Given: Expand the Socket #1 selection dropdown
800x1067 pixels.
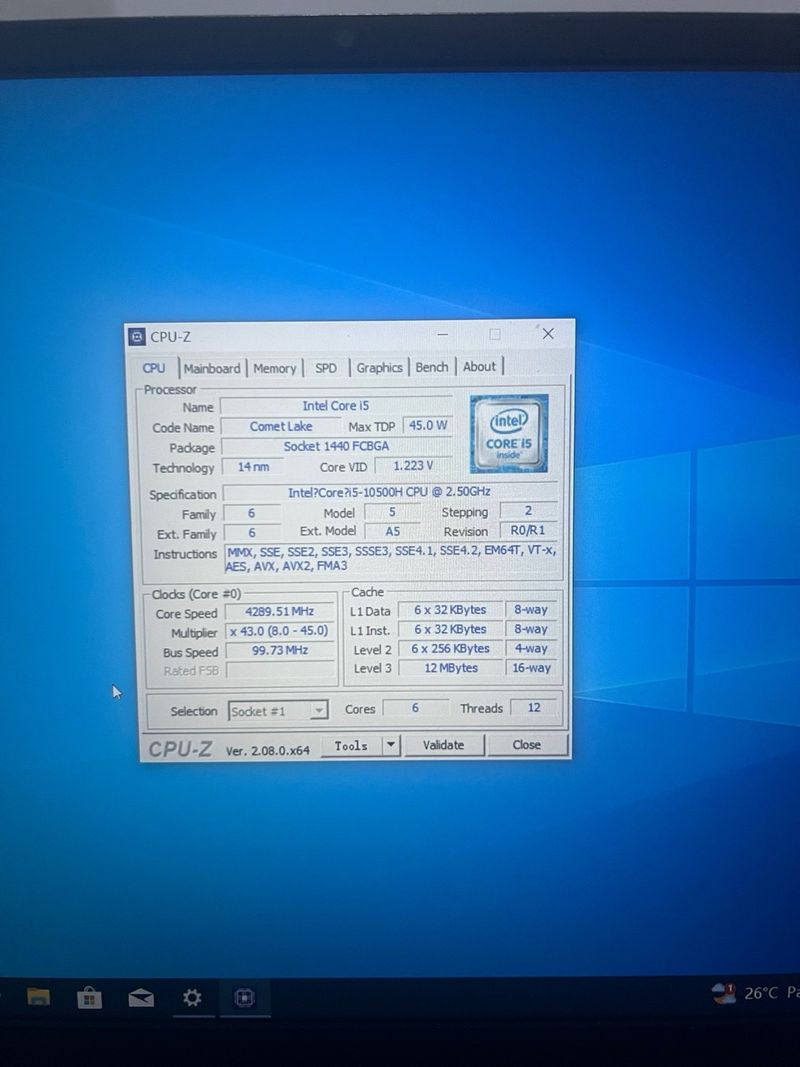Looking at the screenshot, I should [318, 711].
